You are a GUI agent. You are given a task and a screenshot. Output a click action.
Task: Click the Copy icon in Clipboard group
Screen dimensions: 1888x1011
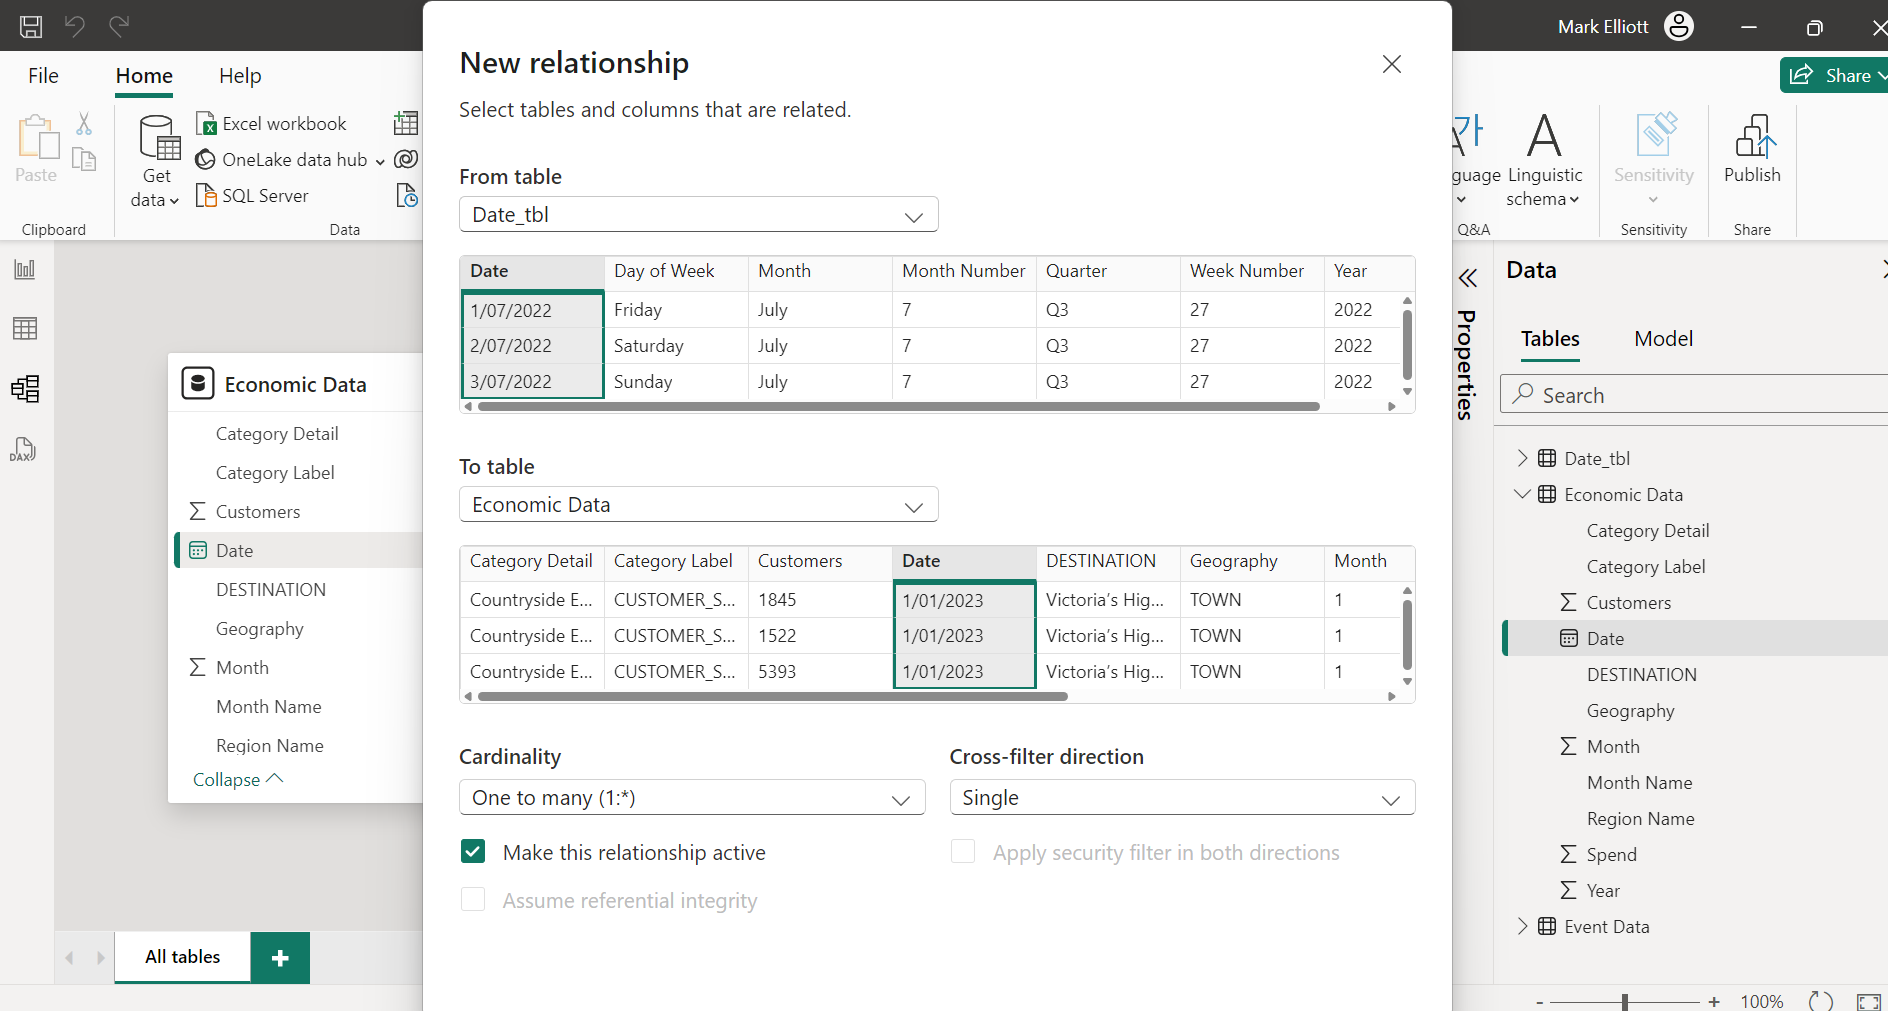[85, 160]
